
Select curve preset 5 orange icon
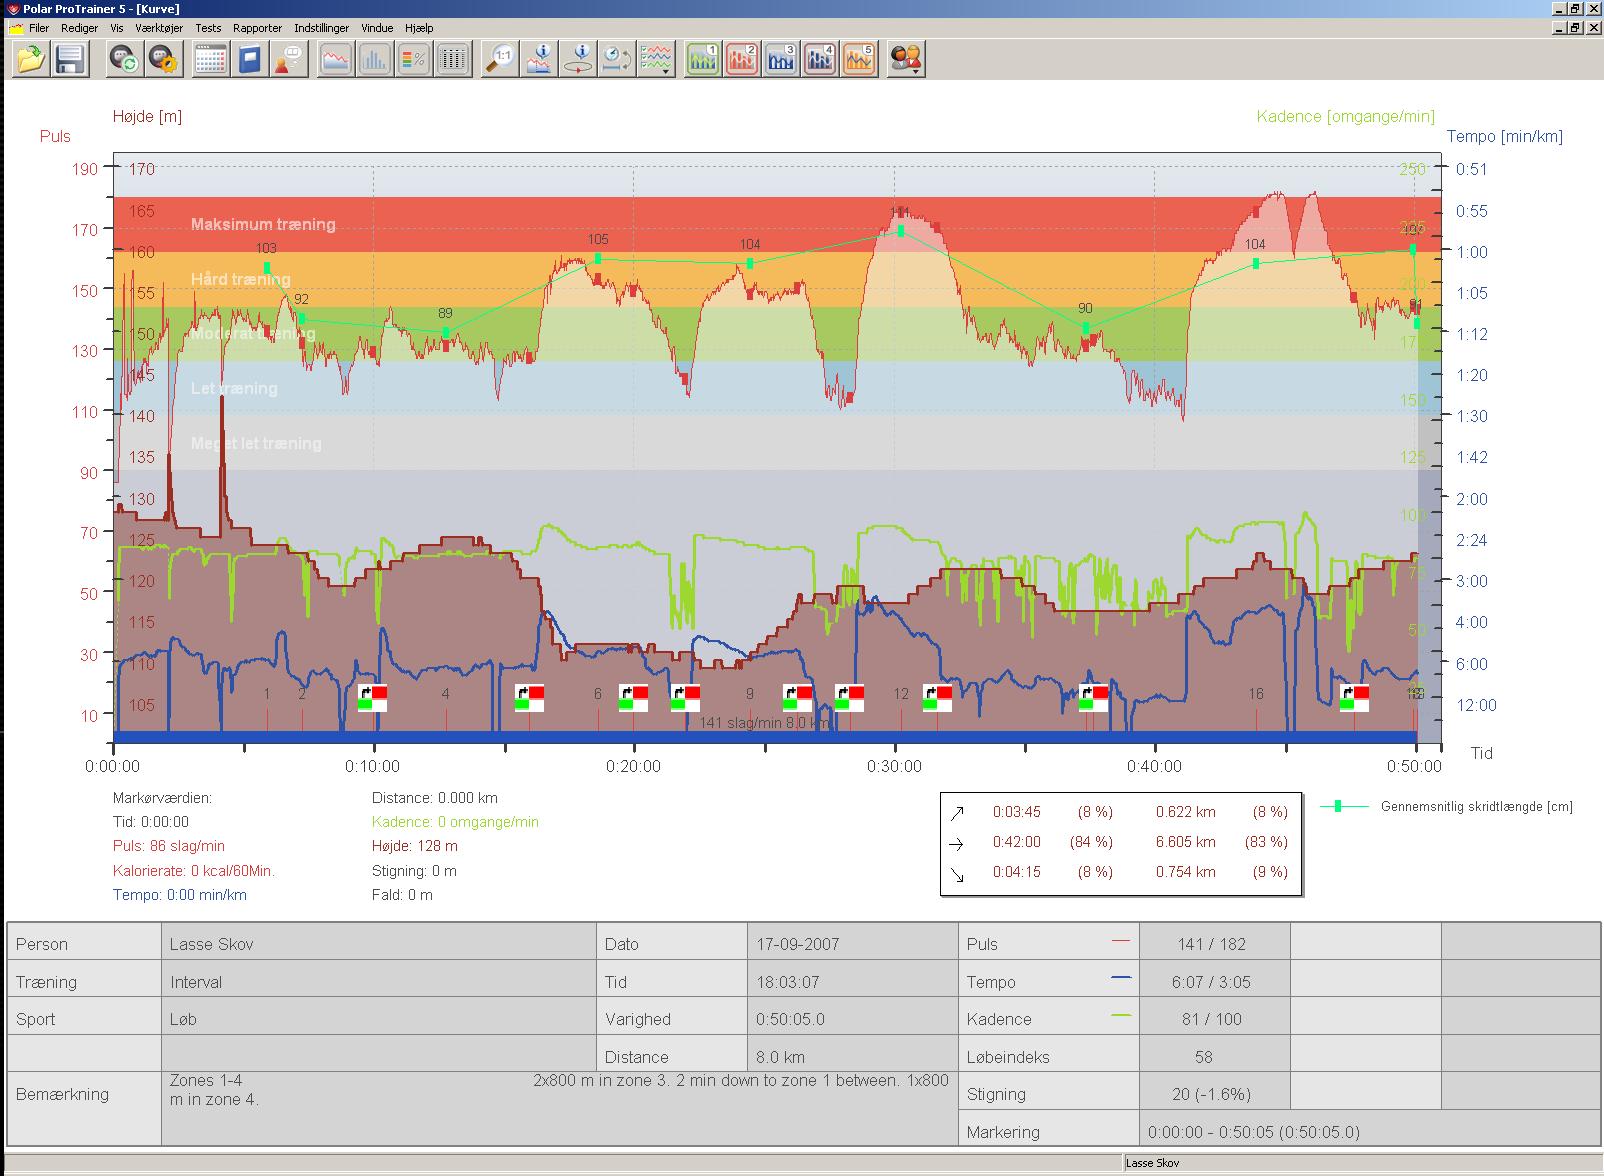(x=860, y=59)
